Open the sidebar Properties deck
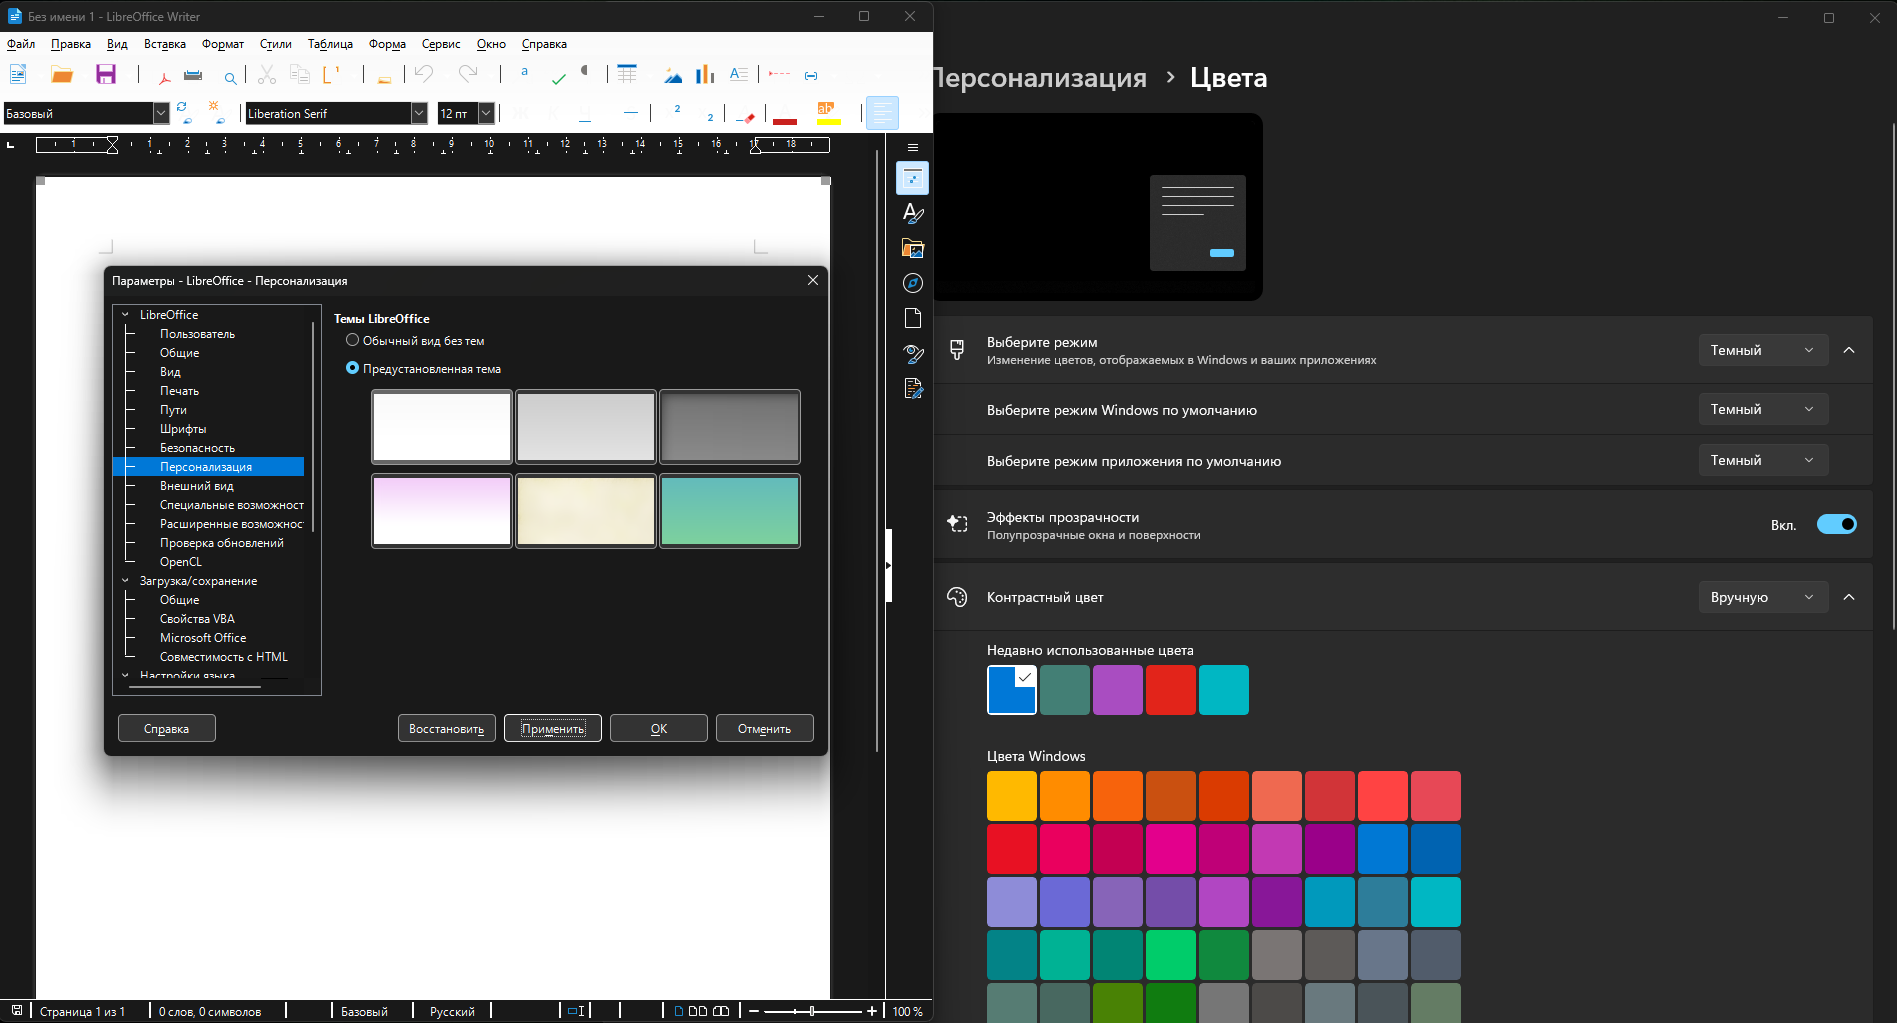The width and height of the screenshot is (1897, 1023). point(912,178)
